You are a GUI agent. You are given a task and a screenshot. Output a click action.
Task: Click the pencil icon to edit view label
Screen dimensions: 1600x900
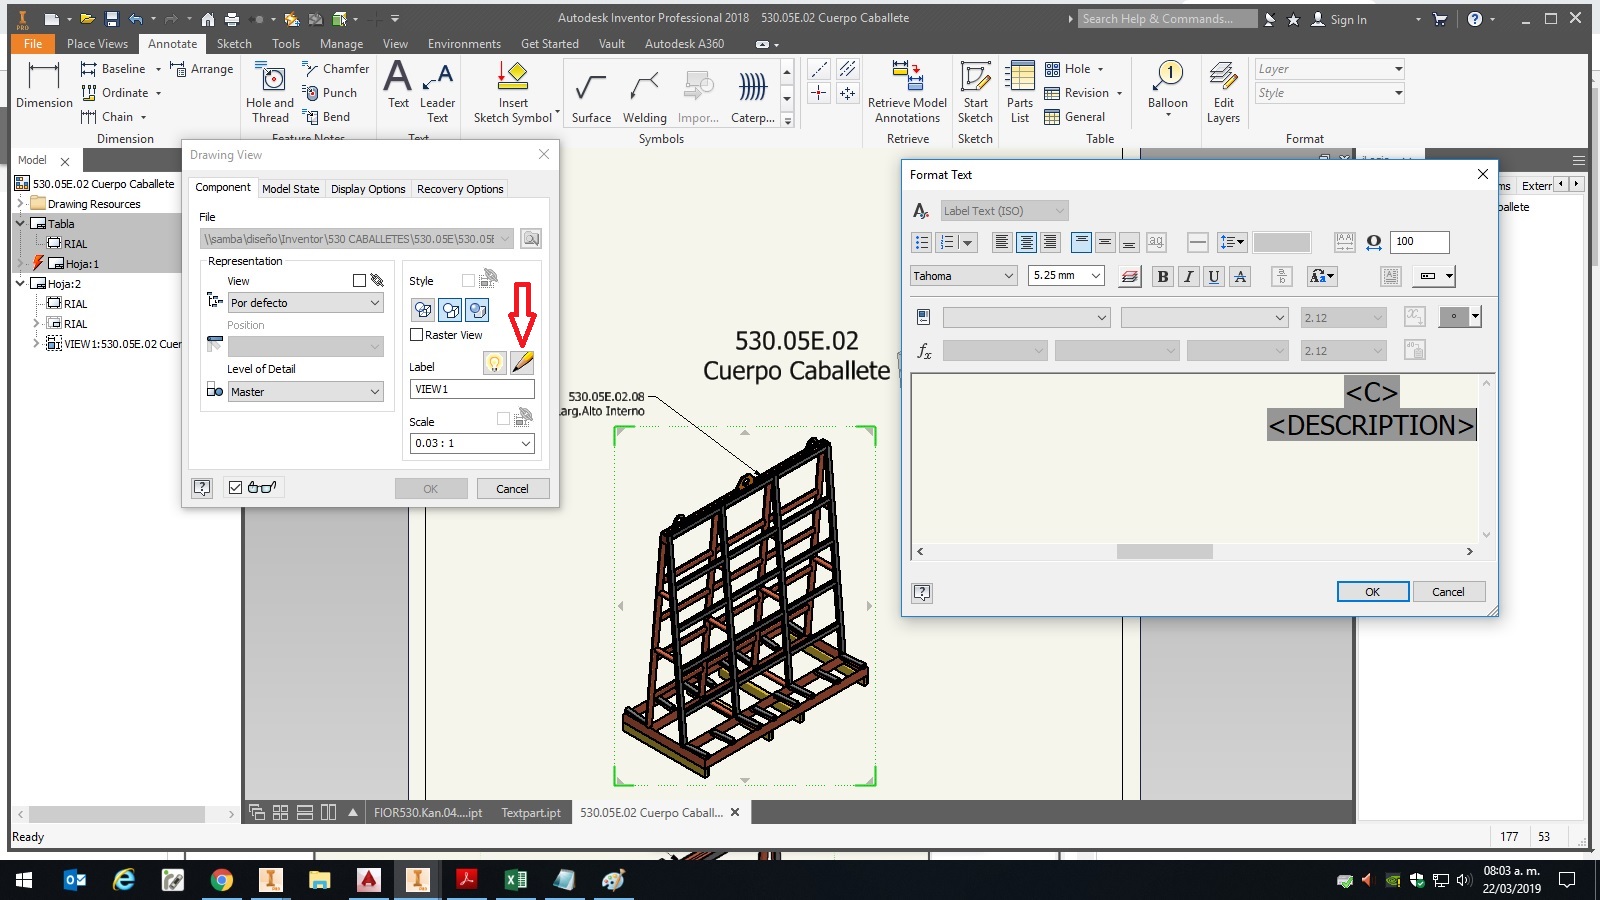pos(524,363)
